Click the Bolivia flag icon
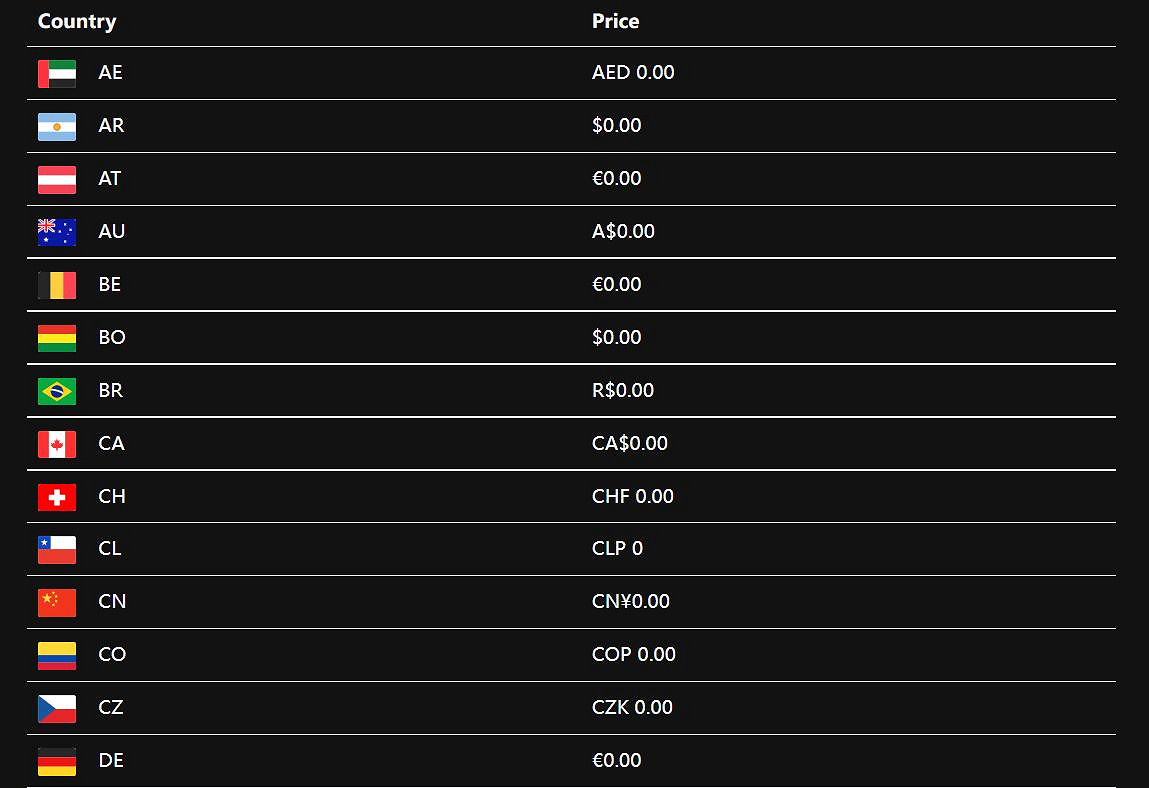The width and height of the screenshot is (1149, 788). (x=57, y=338)
